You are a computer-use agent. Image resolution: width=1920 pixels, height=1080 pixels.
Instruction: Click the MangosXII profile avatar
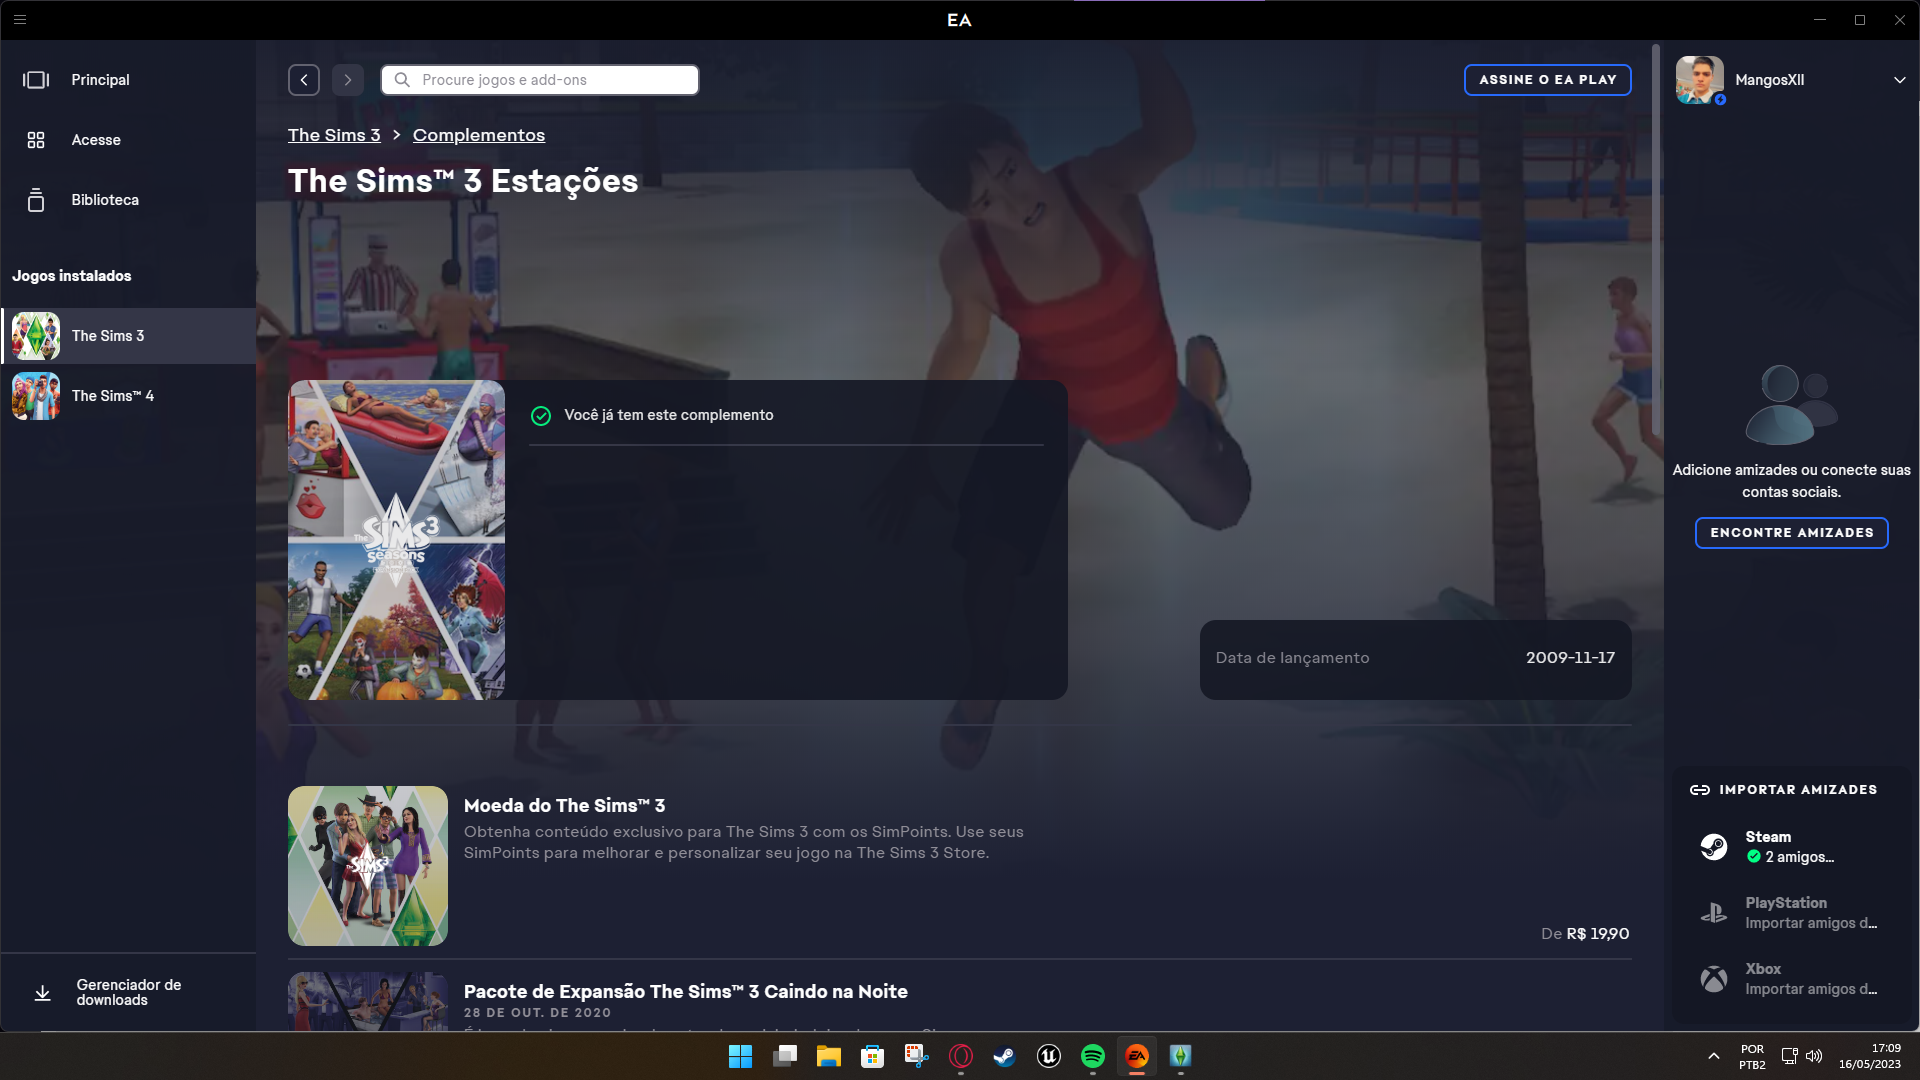[1700, 80]
